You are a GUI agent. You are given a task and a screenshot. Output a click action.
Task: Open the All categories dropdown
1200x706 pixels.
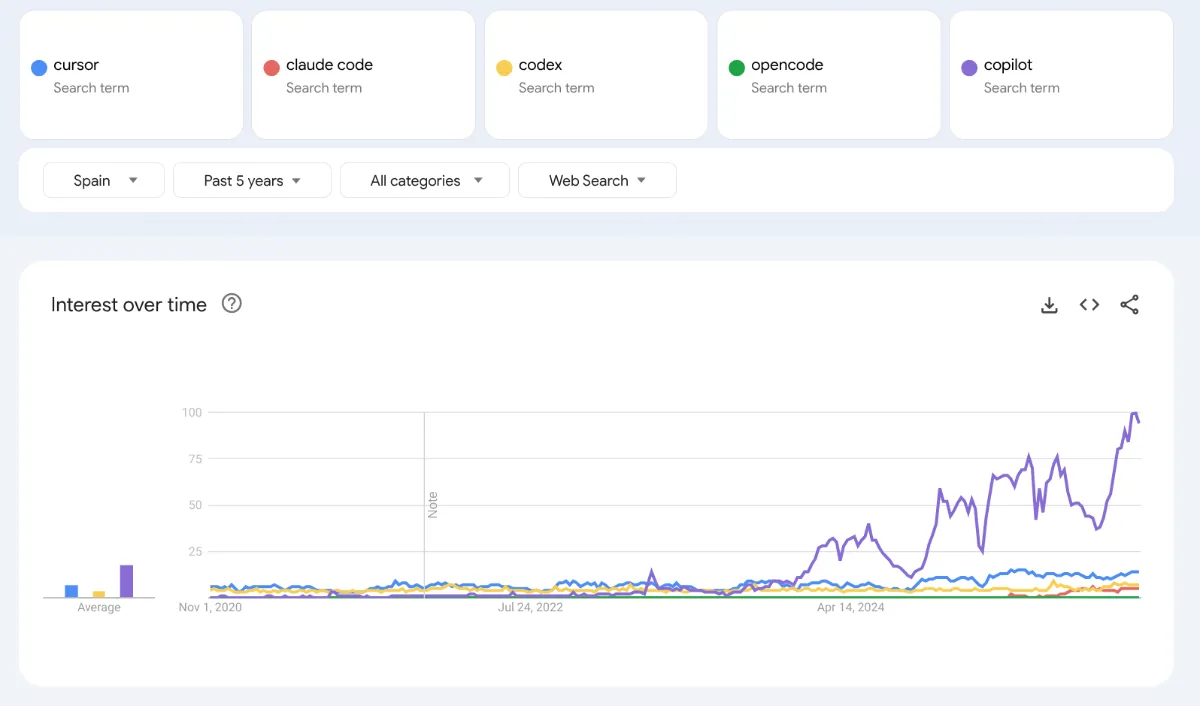coord(425,181)
